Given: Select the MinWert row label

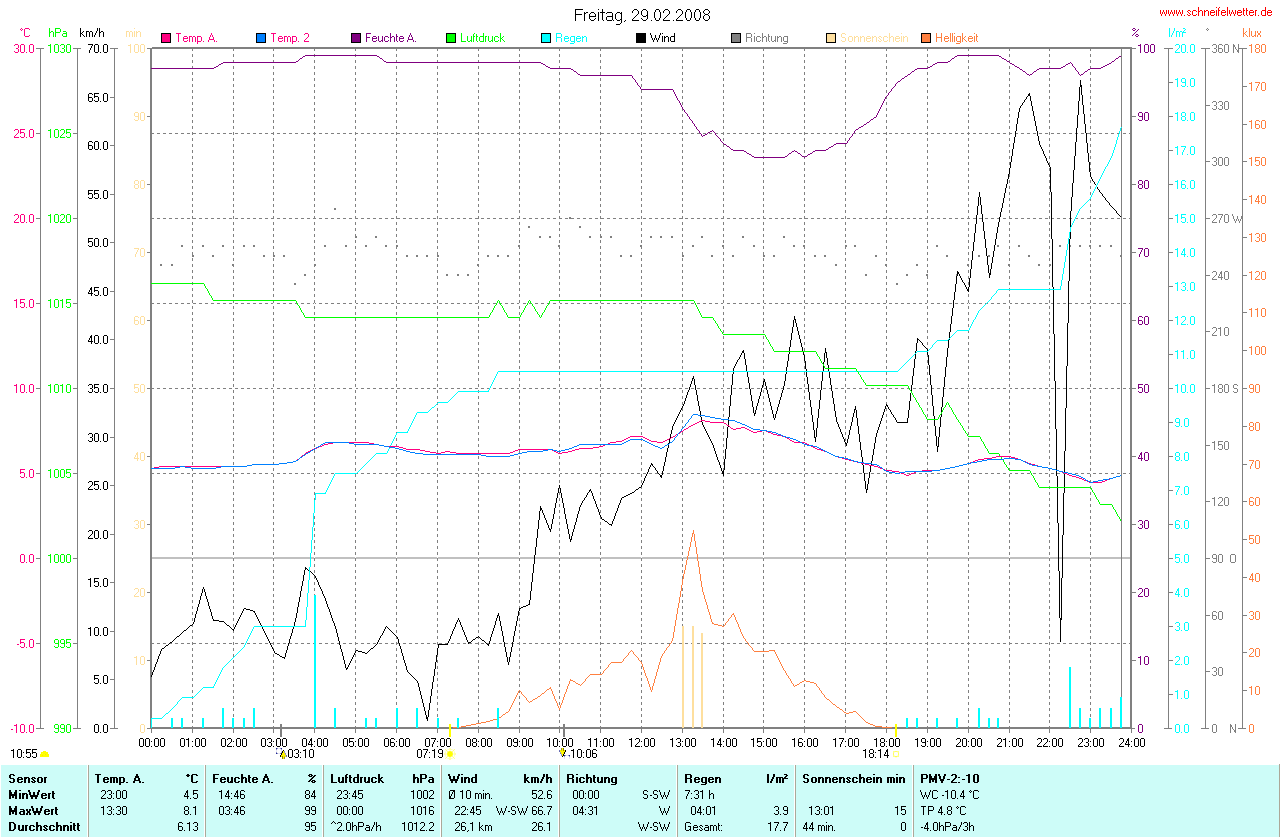Looking at the screenshot, I should (33, 794).
